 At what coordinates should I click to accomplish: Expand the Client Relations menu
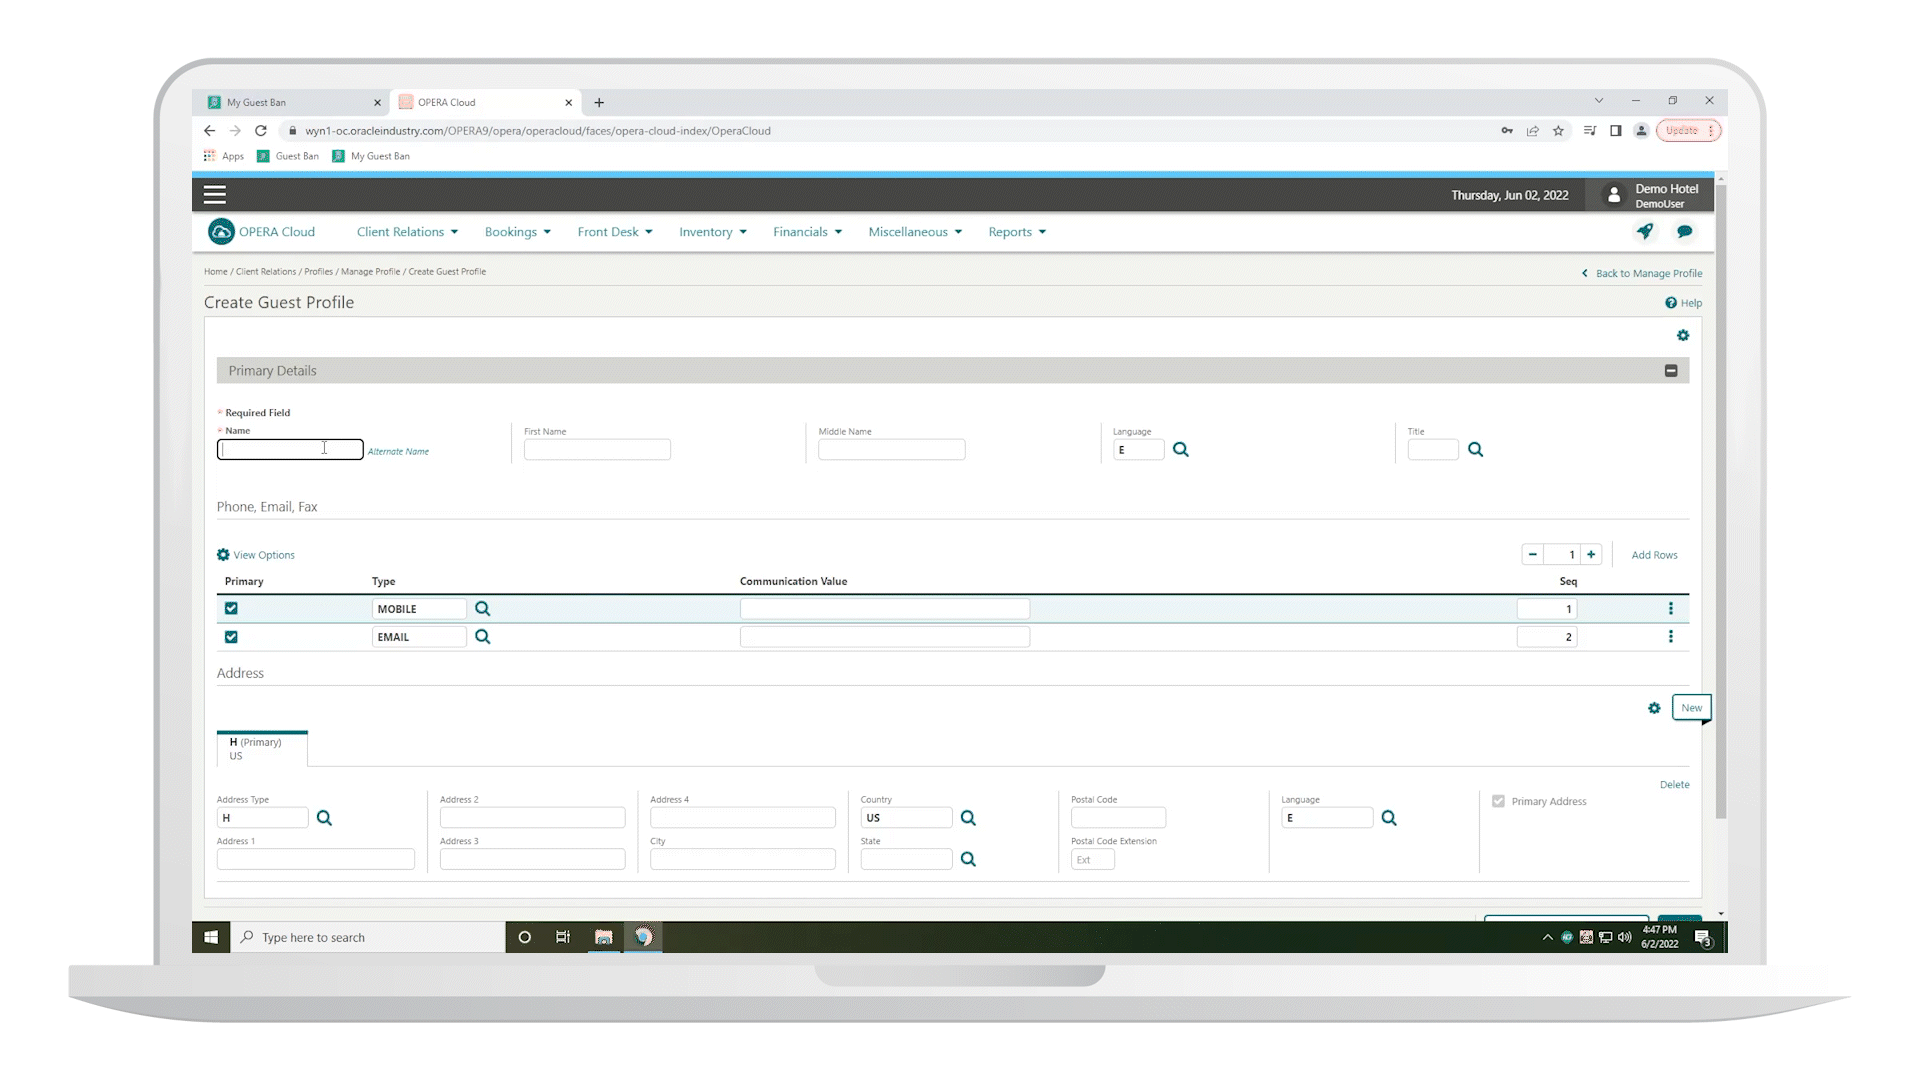407,232
